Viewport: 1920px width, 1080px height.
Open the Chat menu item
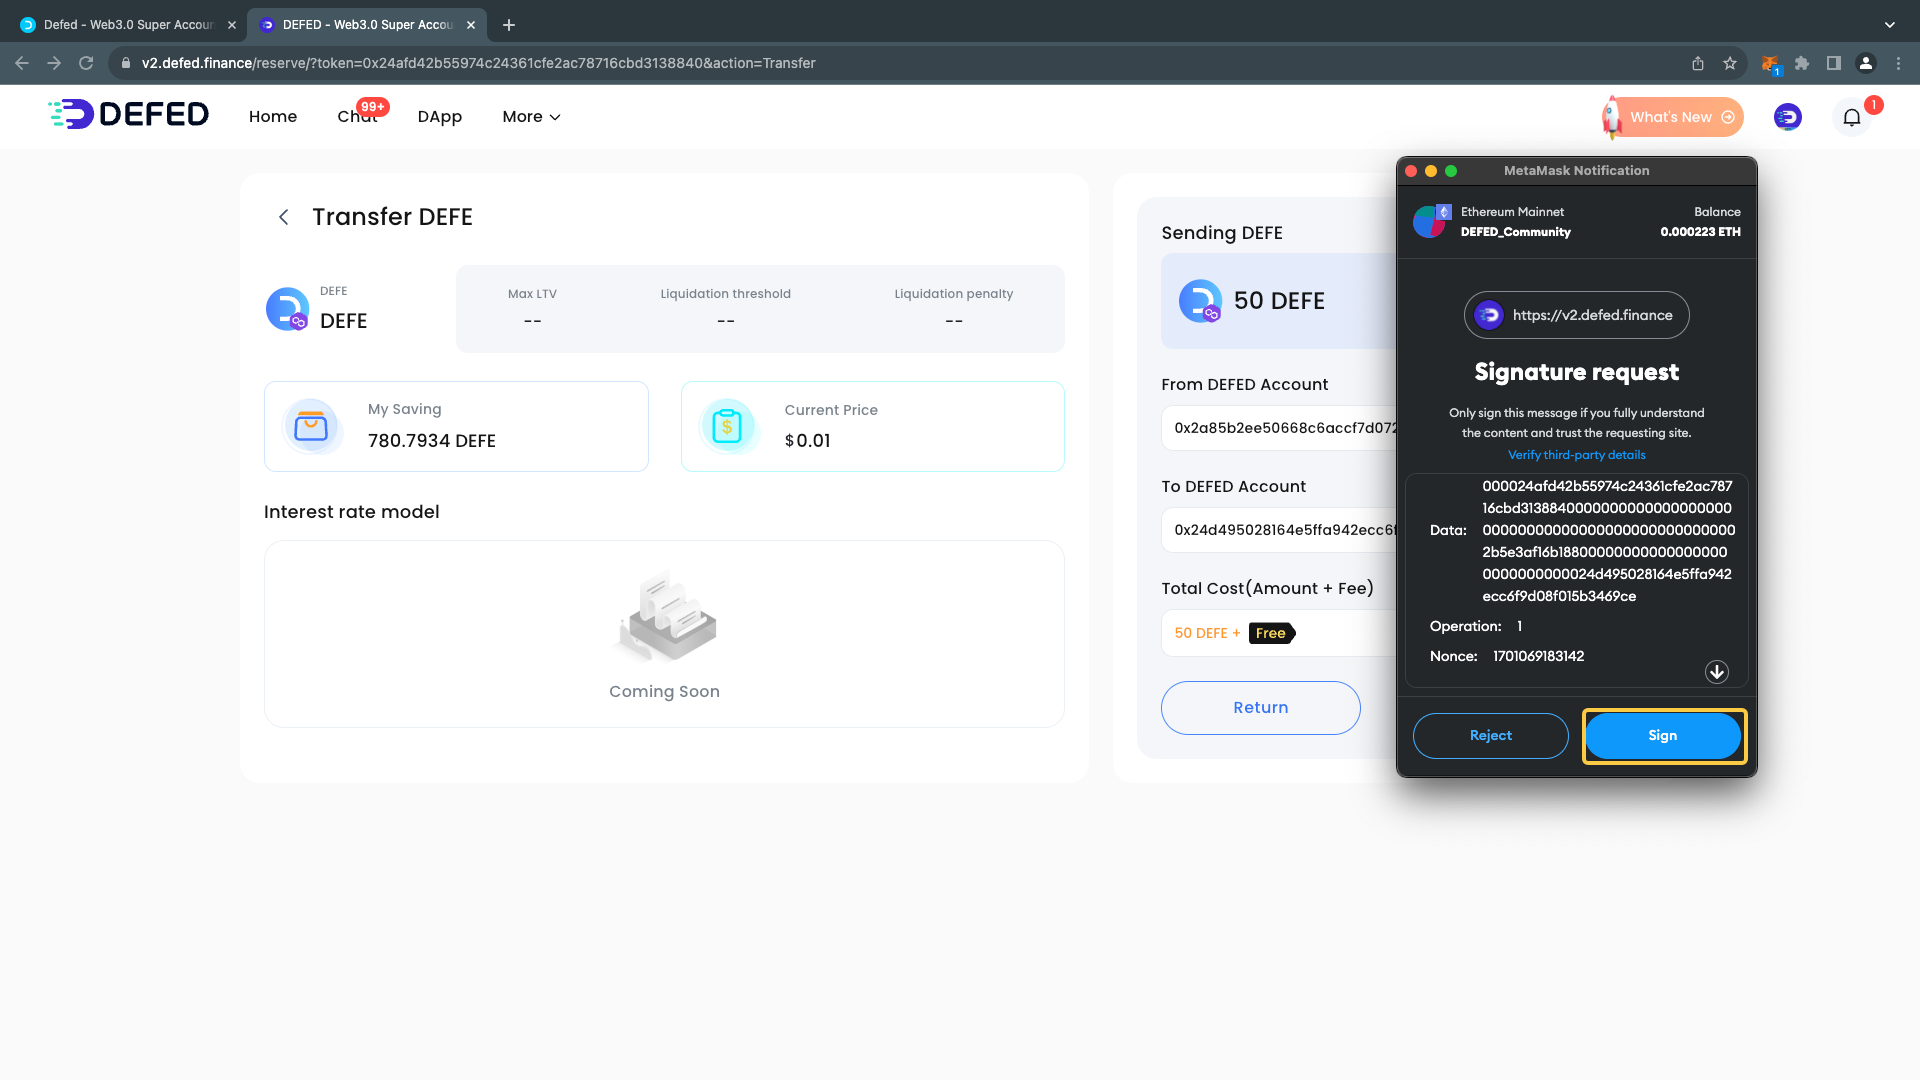pos(356,117)
